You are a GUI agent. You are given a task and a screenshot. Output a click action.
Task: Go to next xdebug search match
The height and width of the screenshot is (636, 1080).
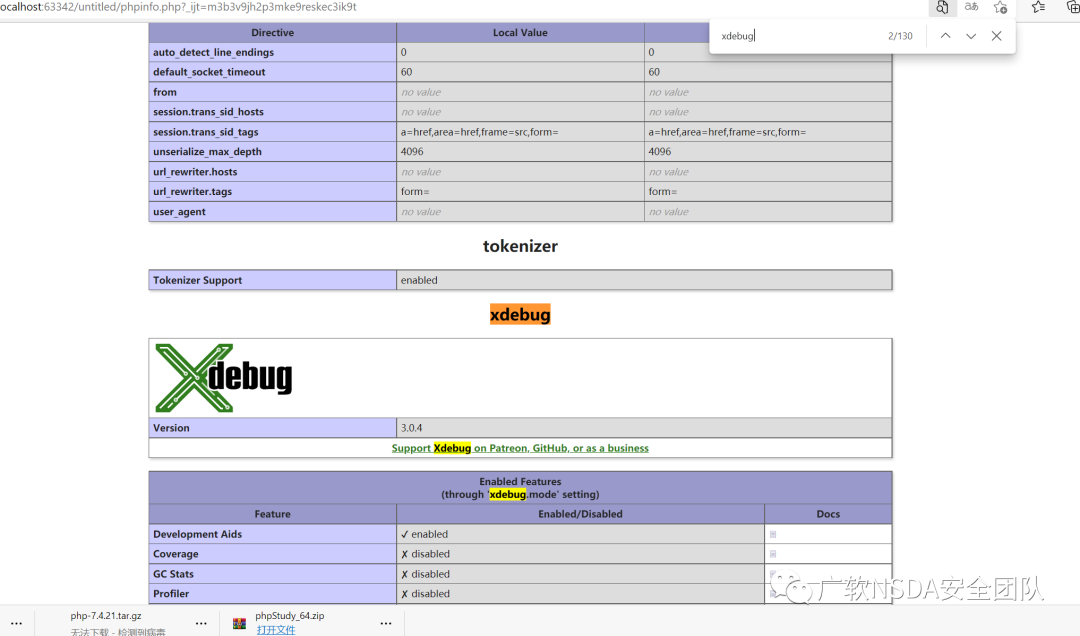tap(971, 36)
